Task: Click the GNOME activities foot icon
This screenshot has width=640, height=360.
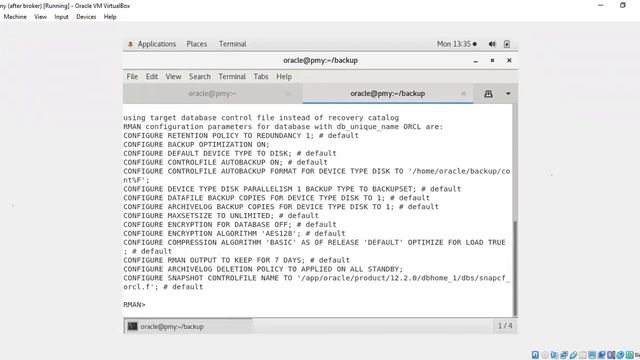Action: pyautogui.click(x=130, y=44)
